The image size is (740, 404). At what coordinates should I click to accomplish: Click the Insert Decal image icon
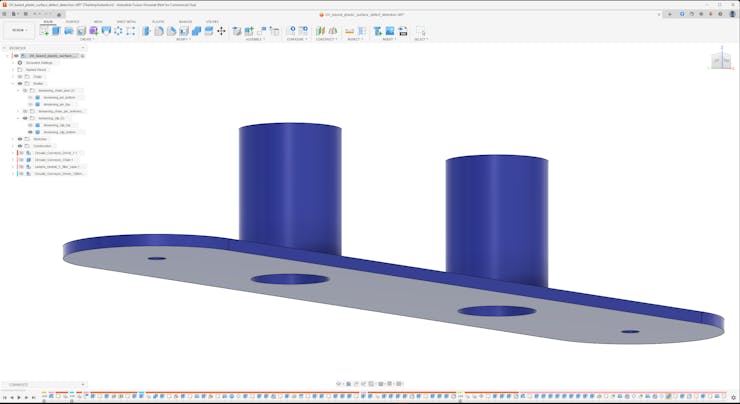pyautogui.click(x=390, y=31)
